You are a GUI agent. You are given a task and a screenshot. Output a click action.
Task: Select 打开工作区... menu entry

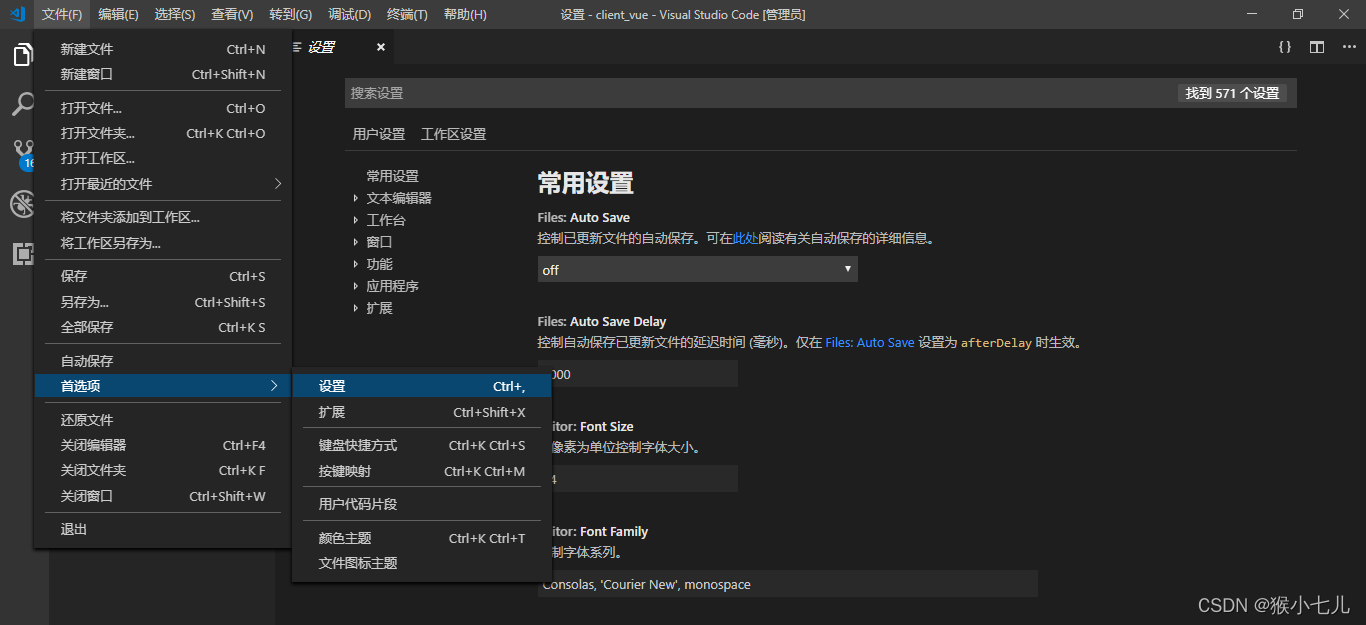point(163,158)
